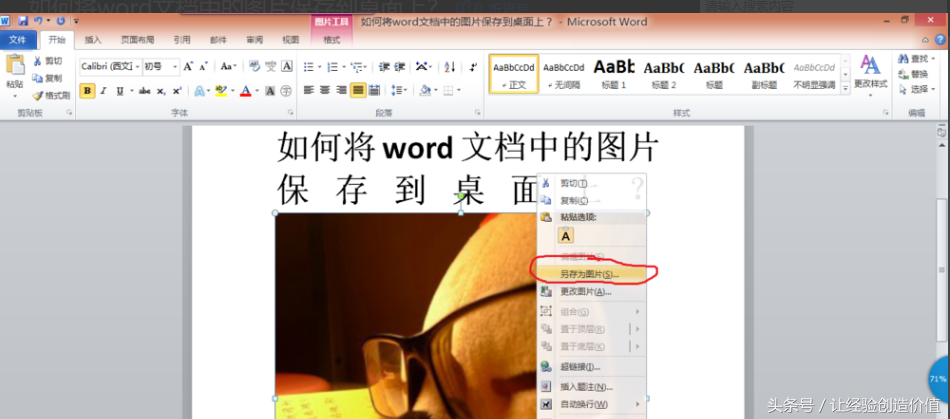Click the phonetic guide (拼音) icon
This screenshot has height=419, width=950.
[x=271, y=67]
